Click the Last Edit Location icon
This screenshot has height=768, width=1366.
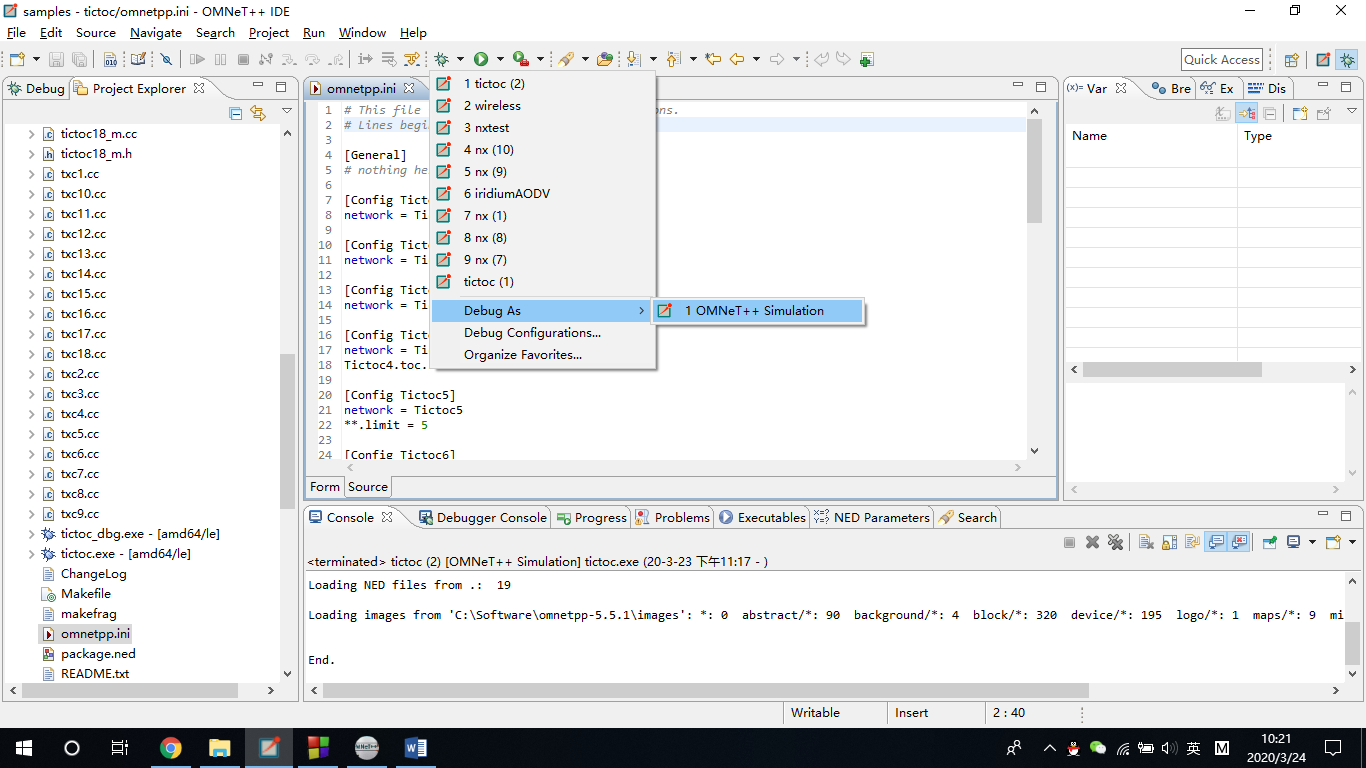tap(713, 60)
